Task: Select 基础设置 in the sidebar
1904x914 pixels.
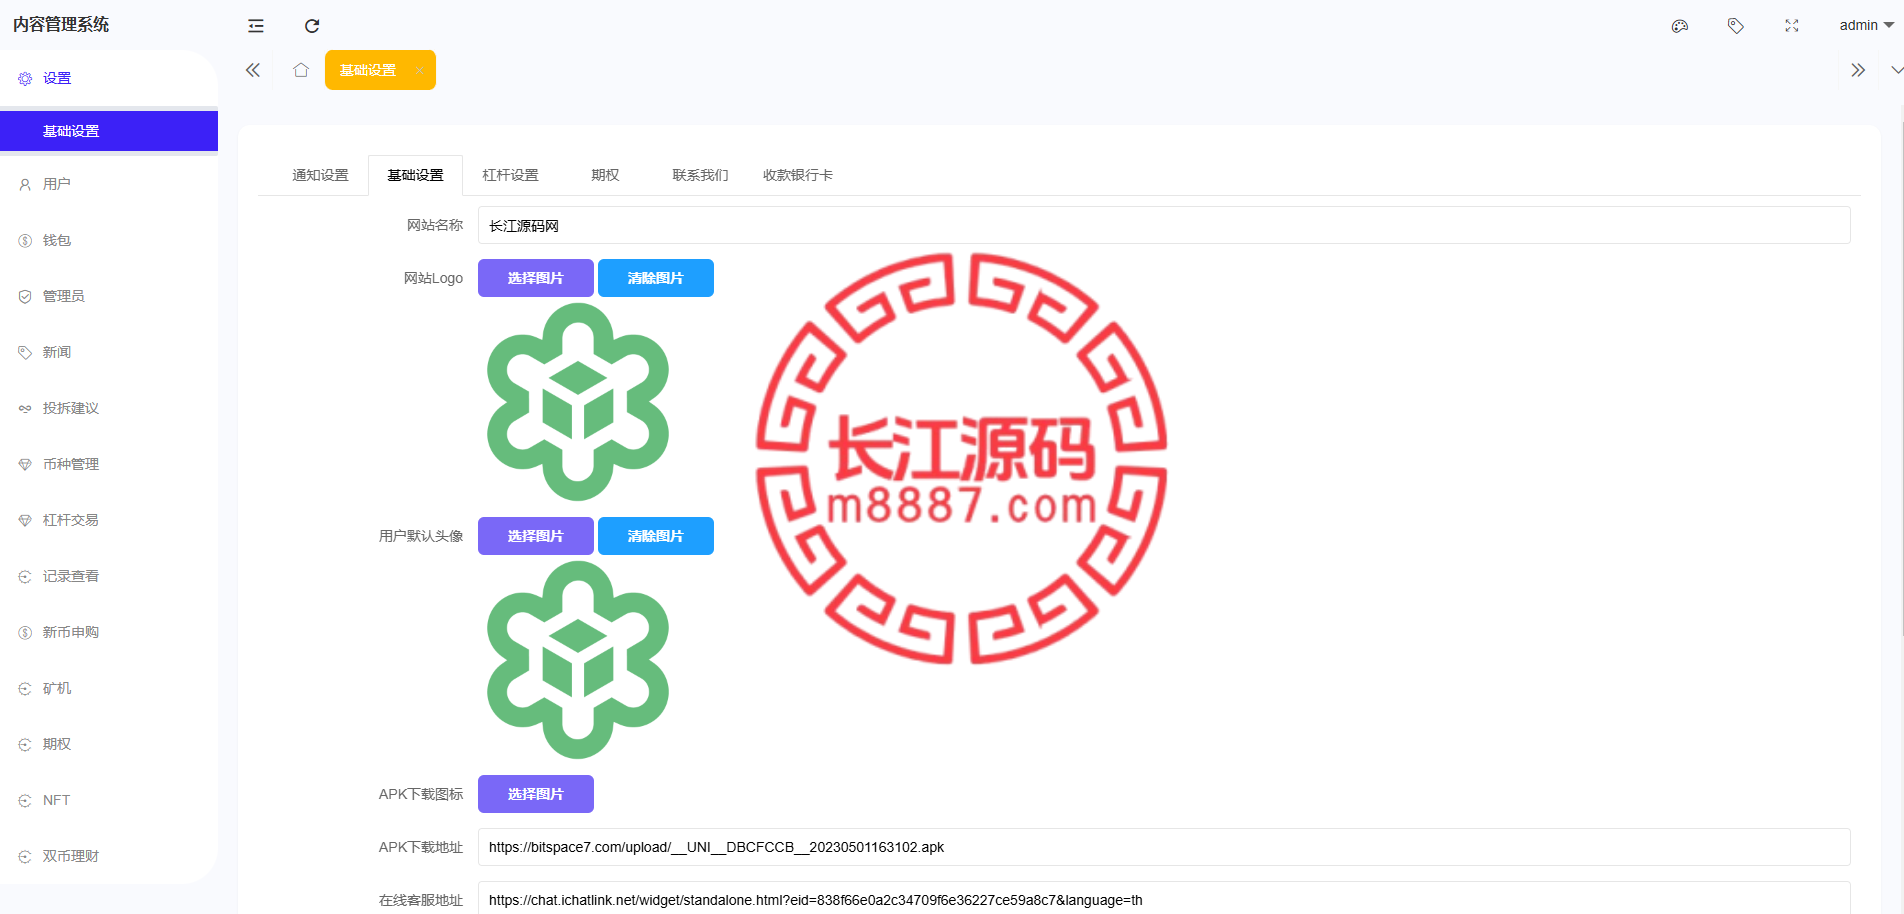Action: [109, 131]
